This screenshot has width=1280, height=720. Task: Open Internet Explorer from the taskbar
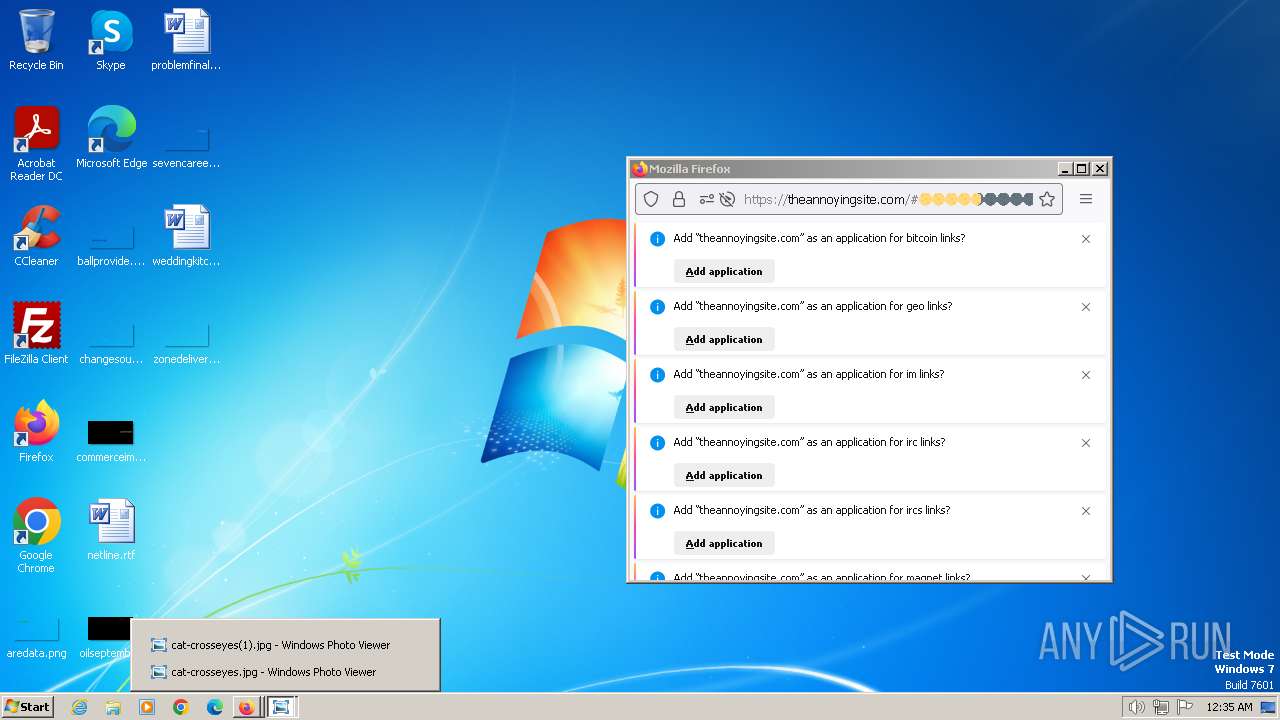[80, 707]
